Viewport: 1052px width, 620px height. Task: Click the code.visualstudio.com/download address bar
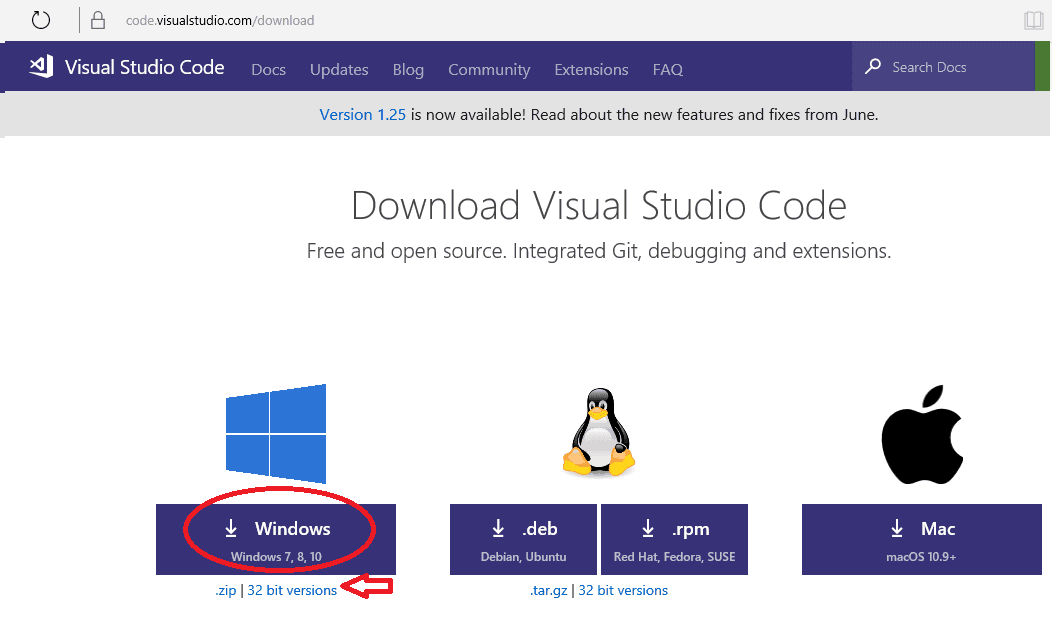click(220, 20)
